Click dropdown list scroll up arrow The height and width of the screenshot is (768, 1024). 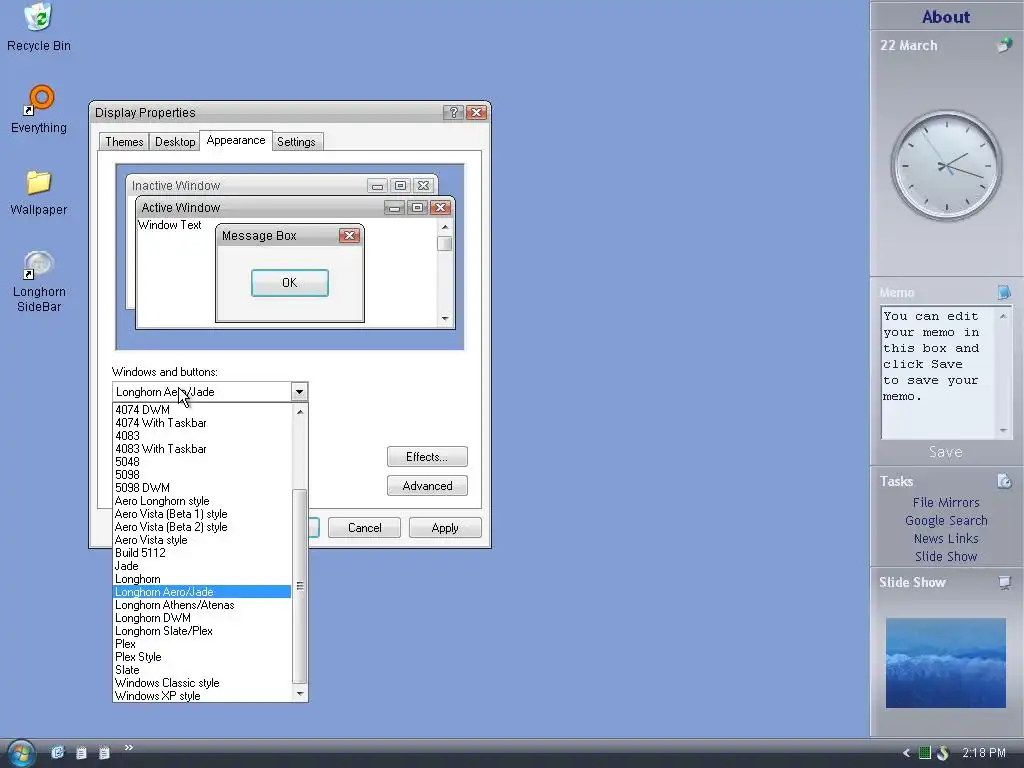click(300, 411)
